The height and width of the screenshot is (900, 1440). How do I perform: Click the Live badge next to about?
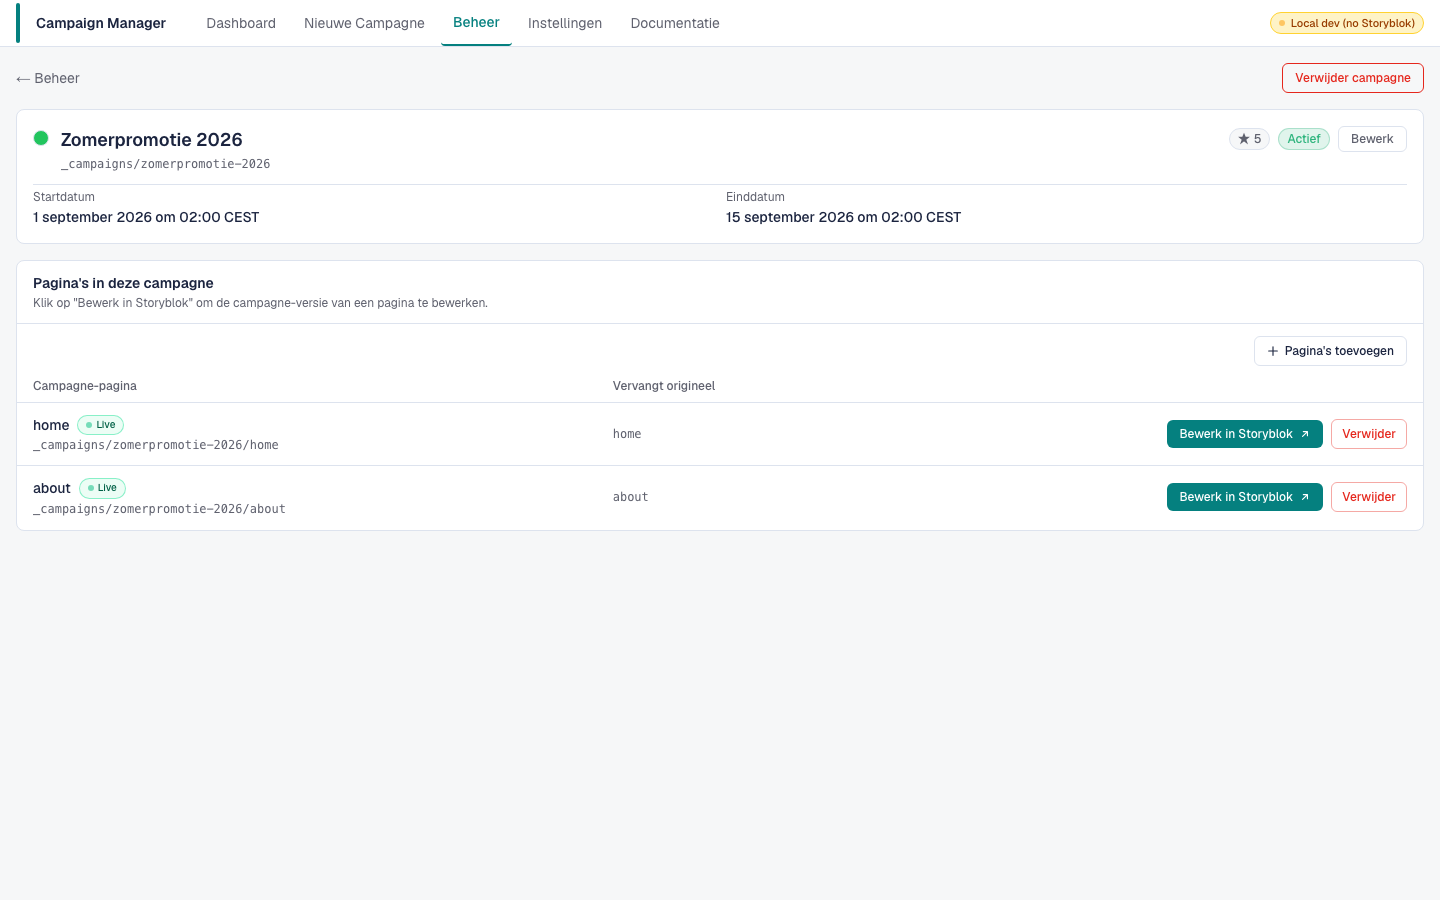pos(102,488)
